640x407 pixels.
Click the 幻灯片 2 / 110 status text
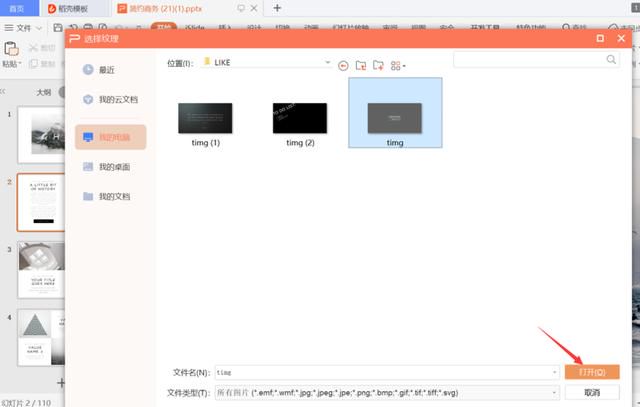coord(27,403)
